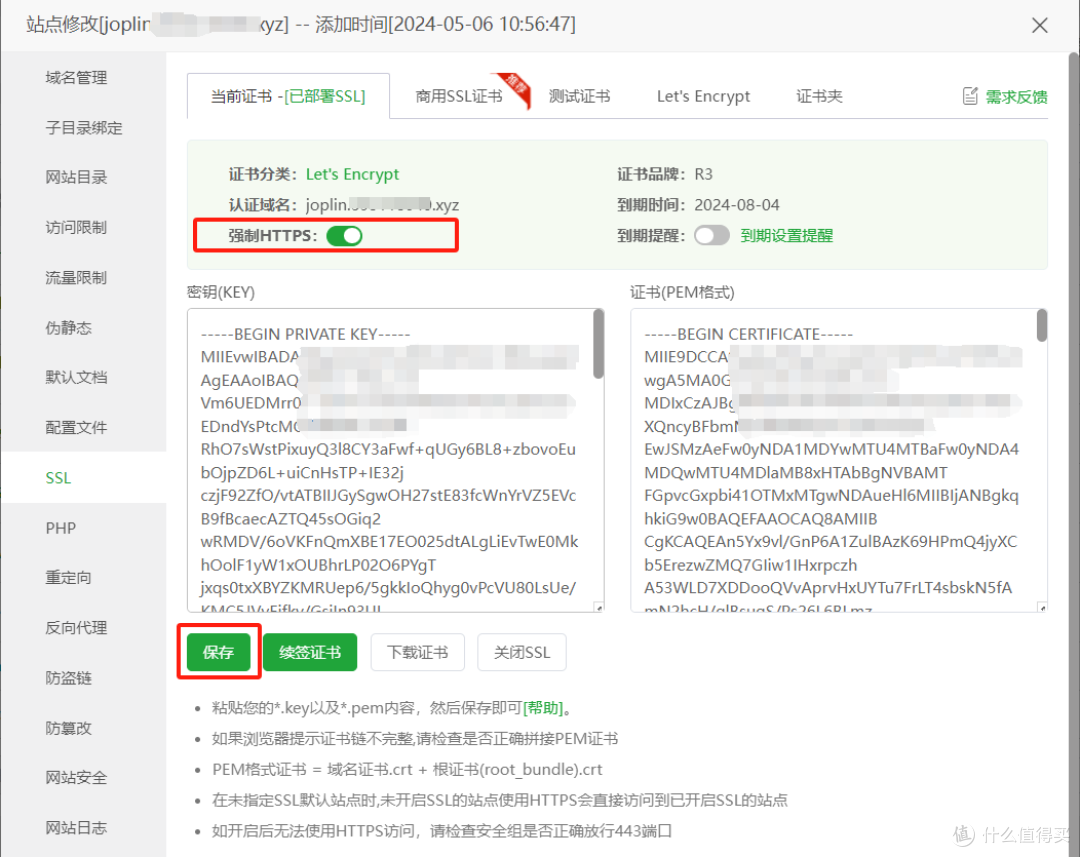Switch to the 测试证书 tab

coord(579,96)
